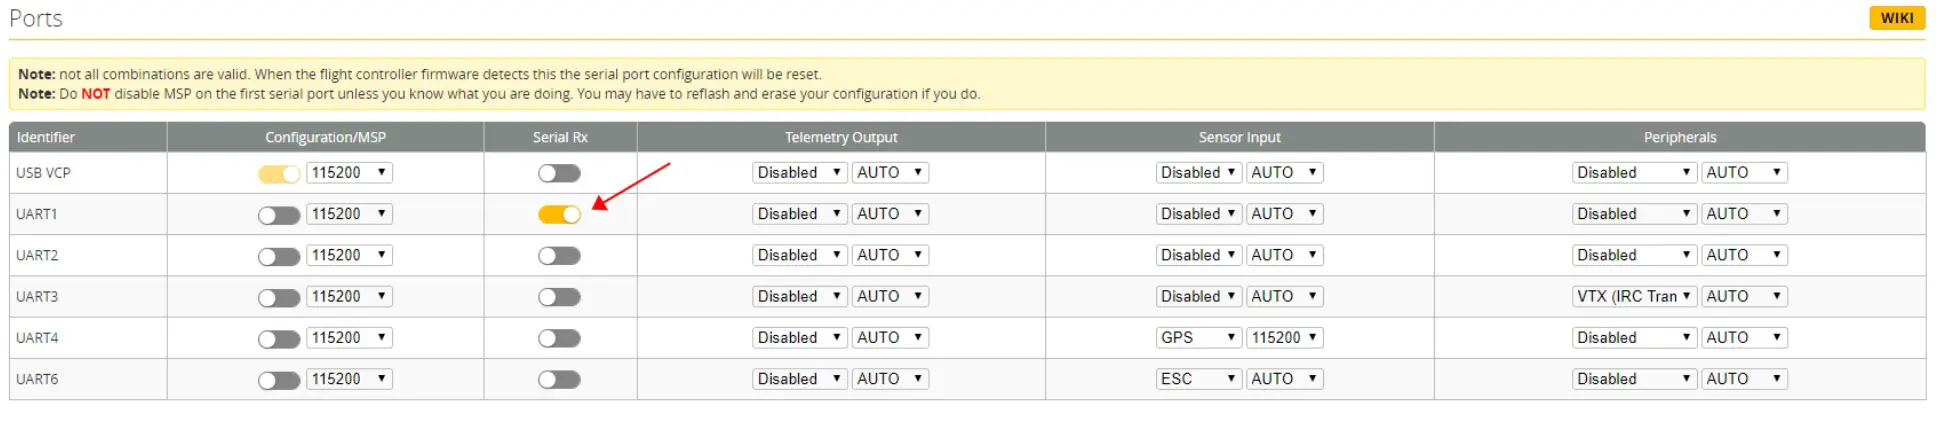
Task: Open UART3 peripherals VTX (IRC Tramp) dropdown
Action: (1634, 297)
